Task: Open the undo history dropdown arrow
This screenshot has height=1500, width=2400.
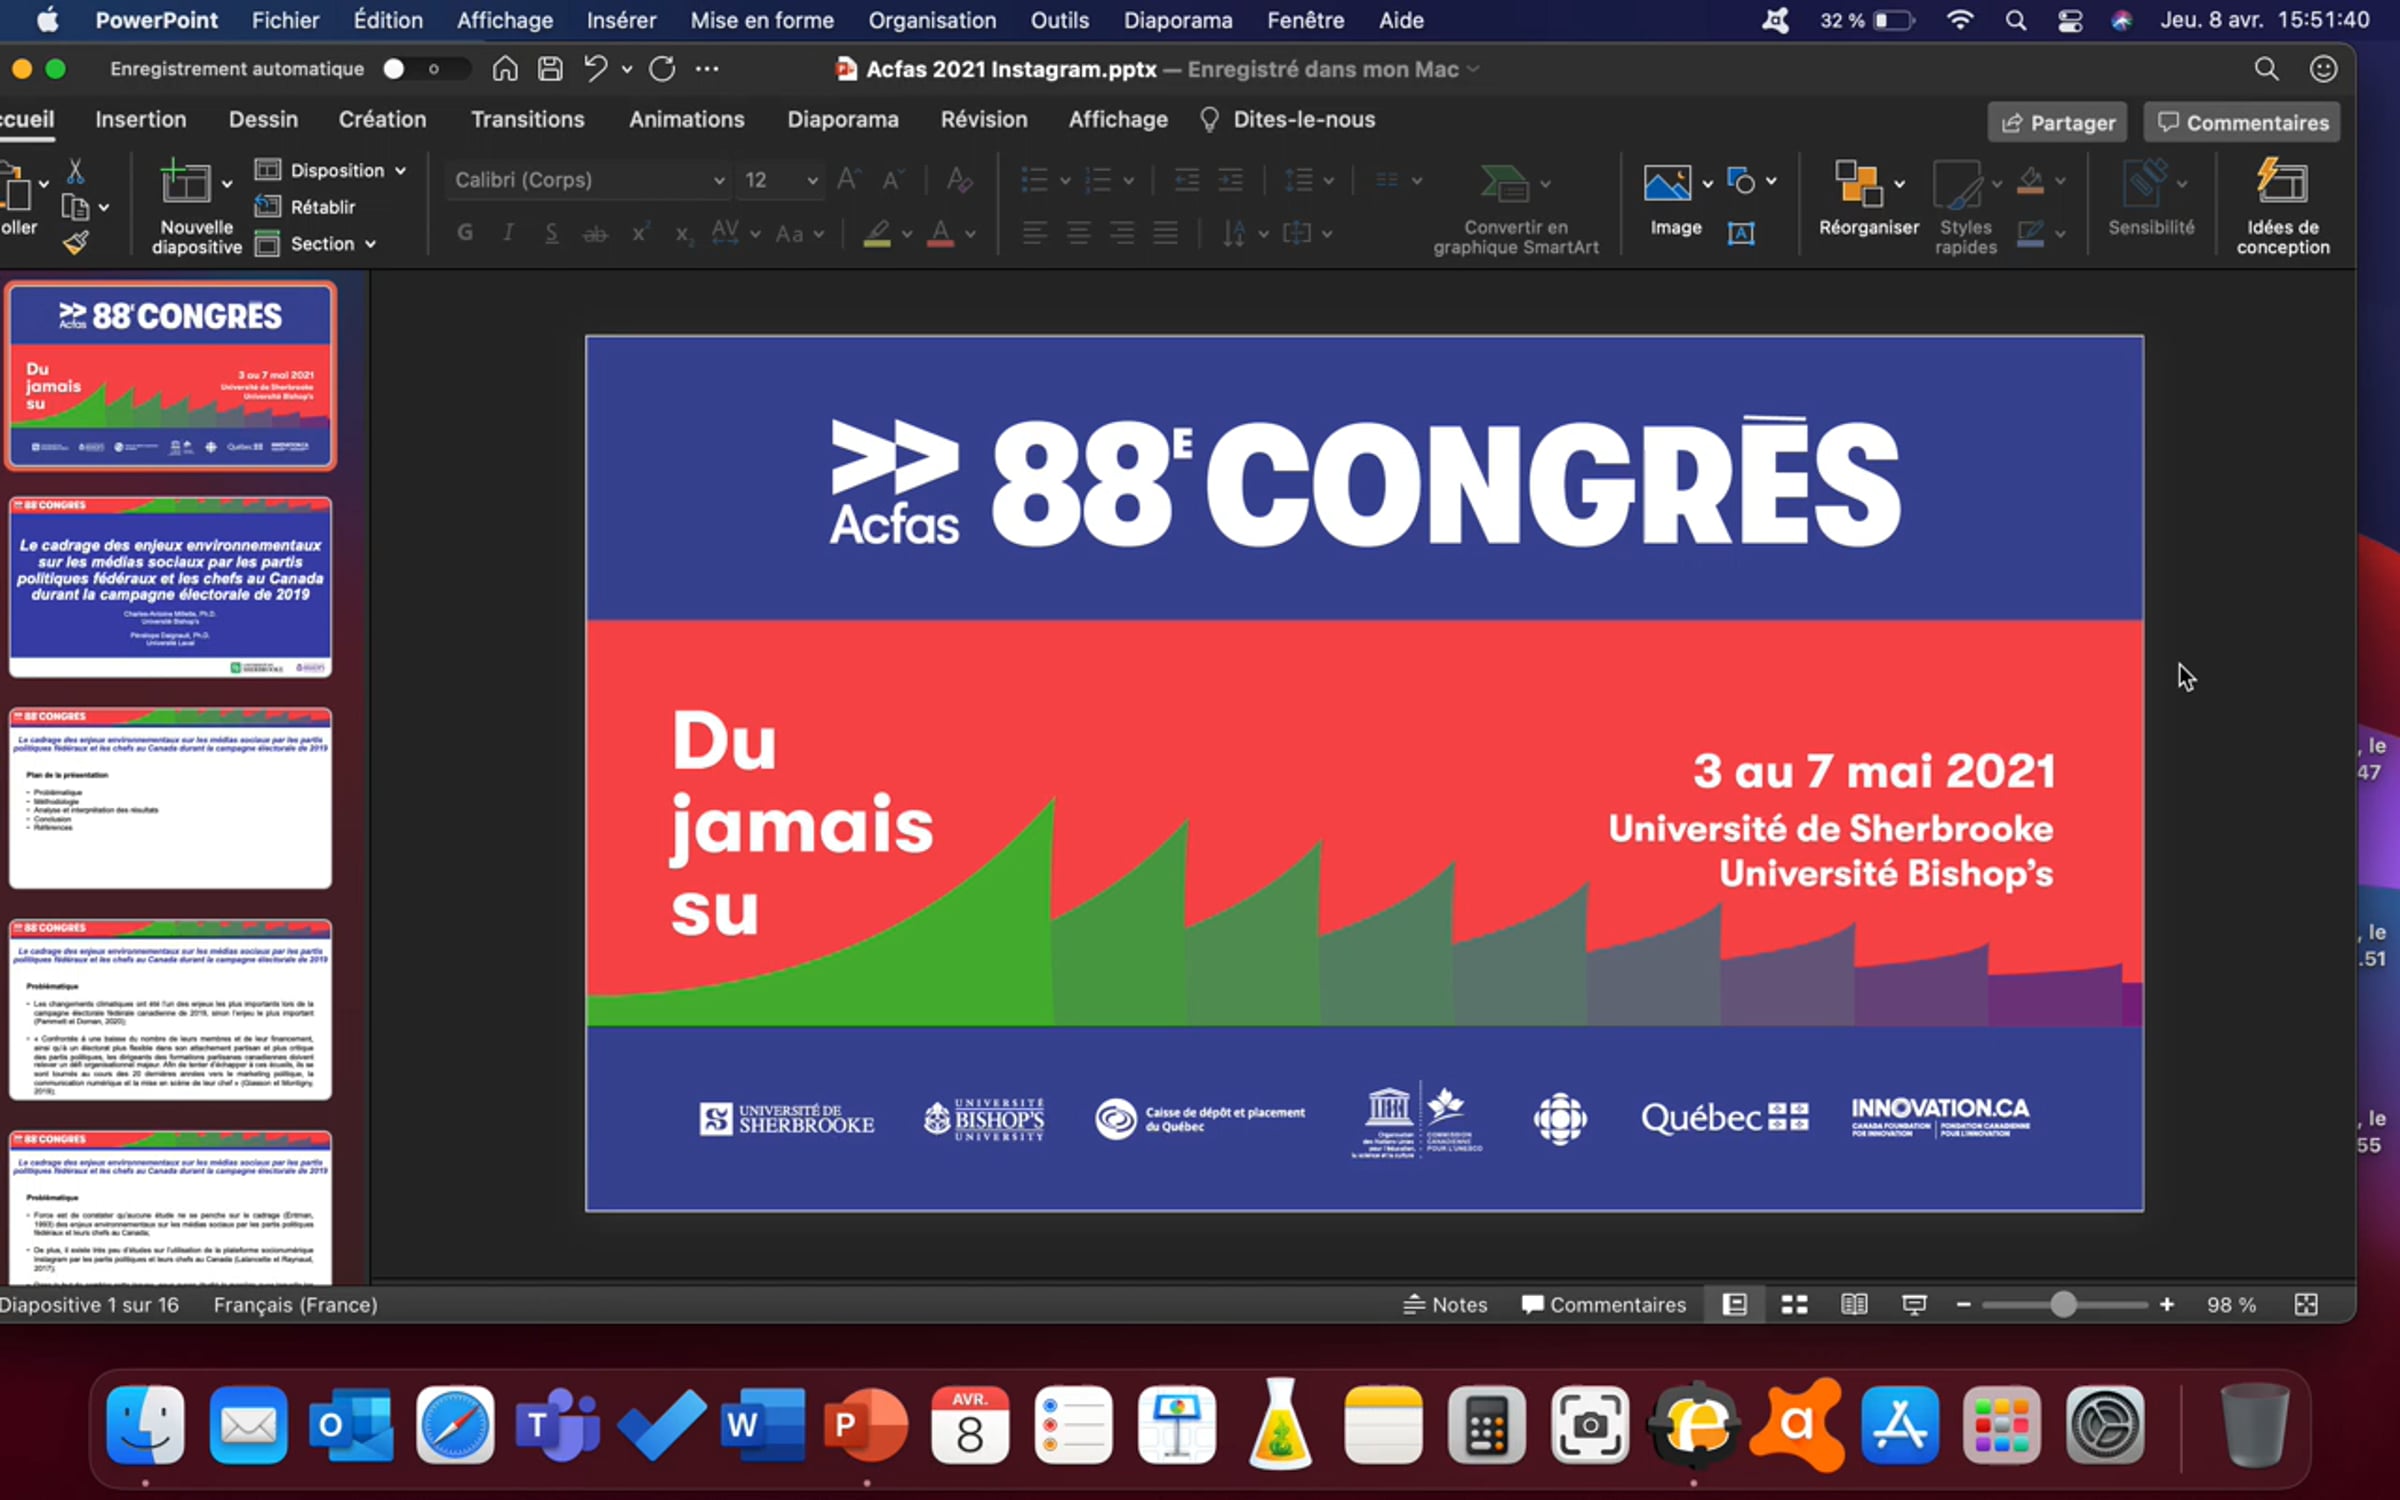Action: pos(627,69)
